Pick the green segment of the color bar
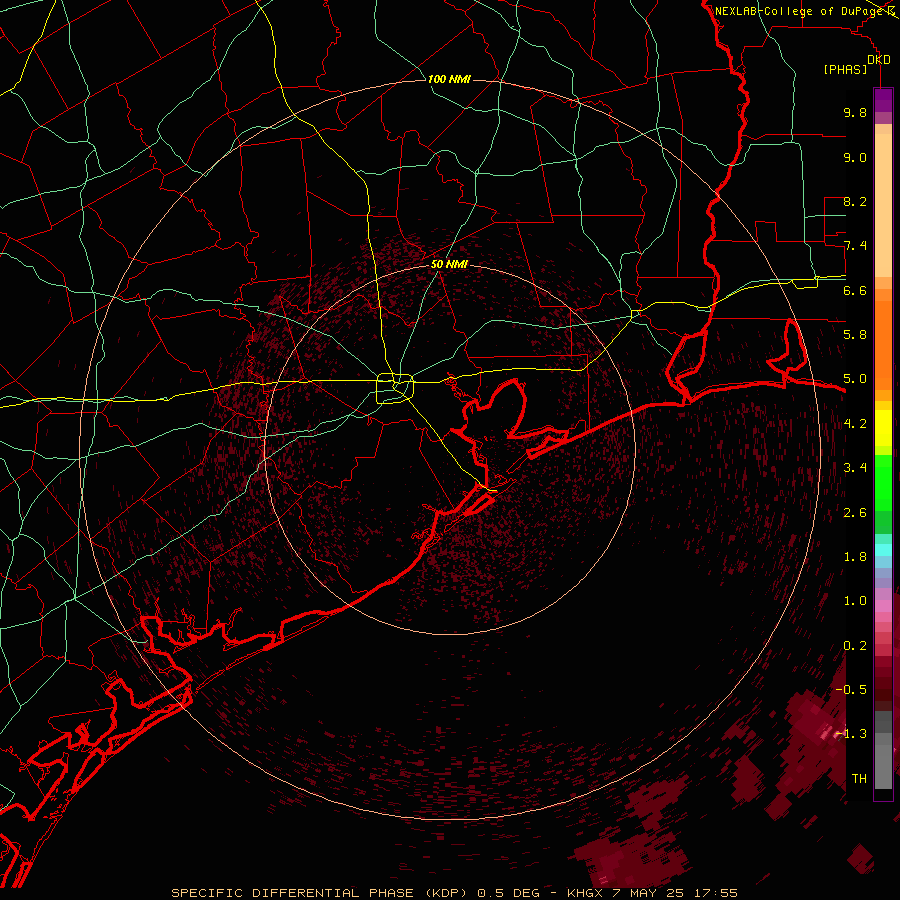The width and height of the screenshot is (900, 900). pos(883,482)
